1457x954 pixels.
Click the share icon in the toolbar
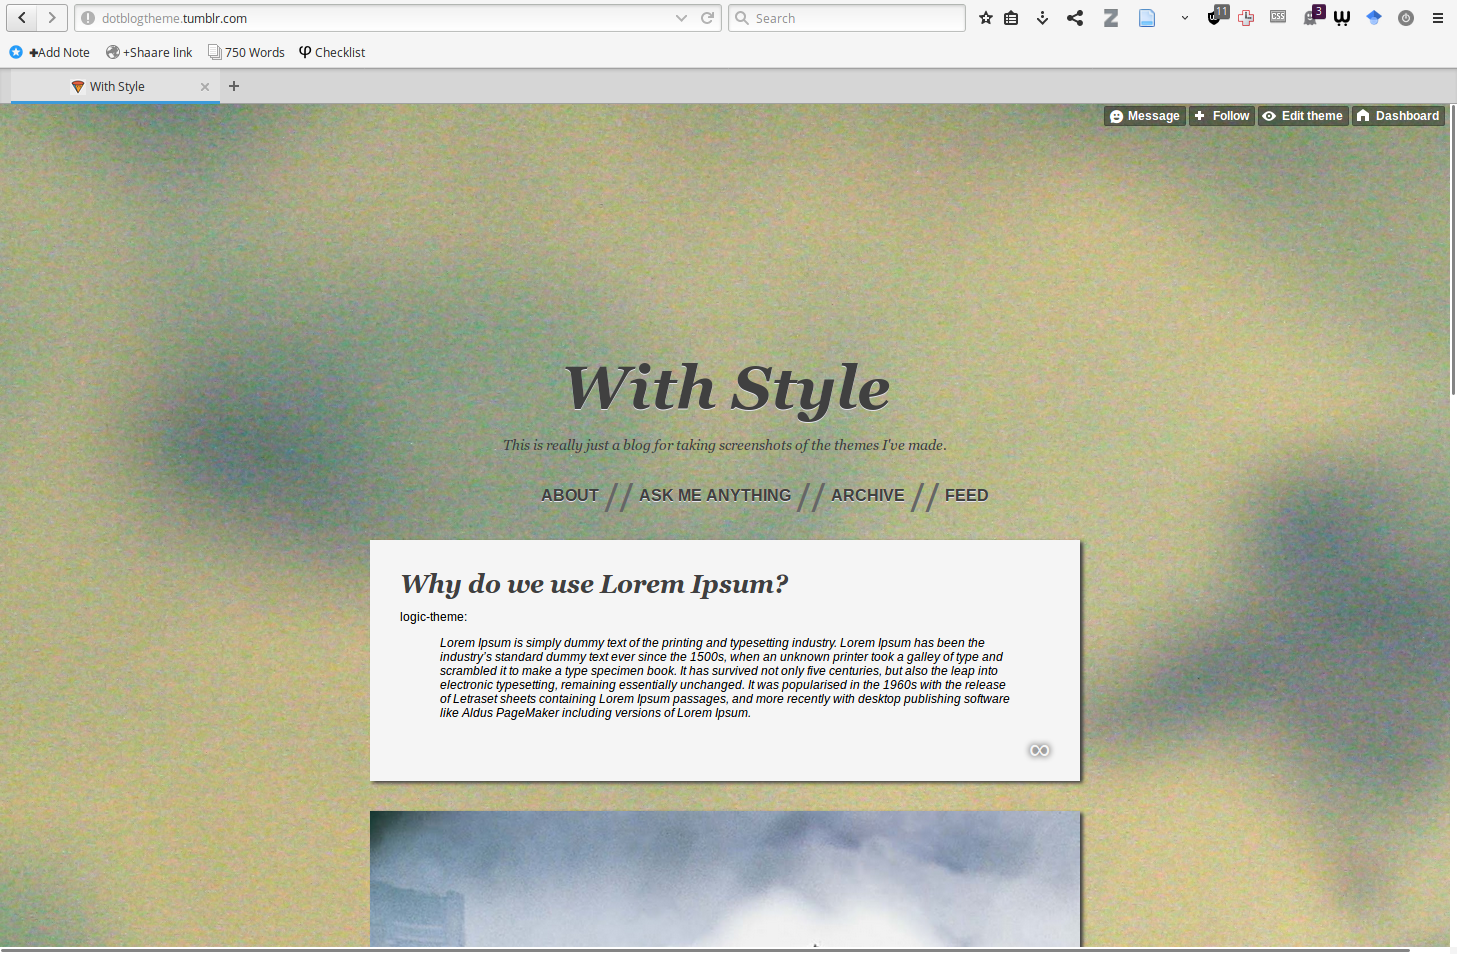point(1075,18)
